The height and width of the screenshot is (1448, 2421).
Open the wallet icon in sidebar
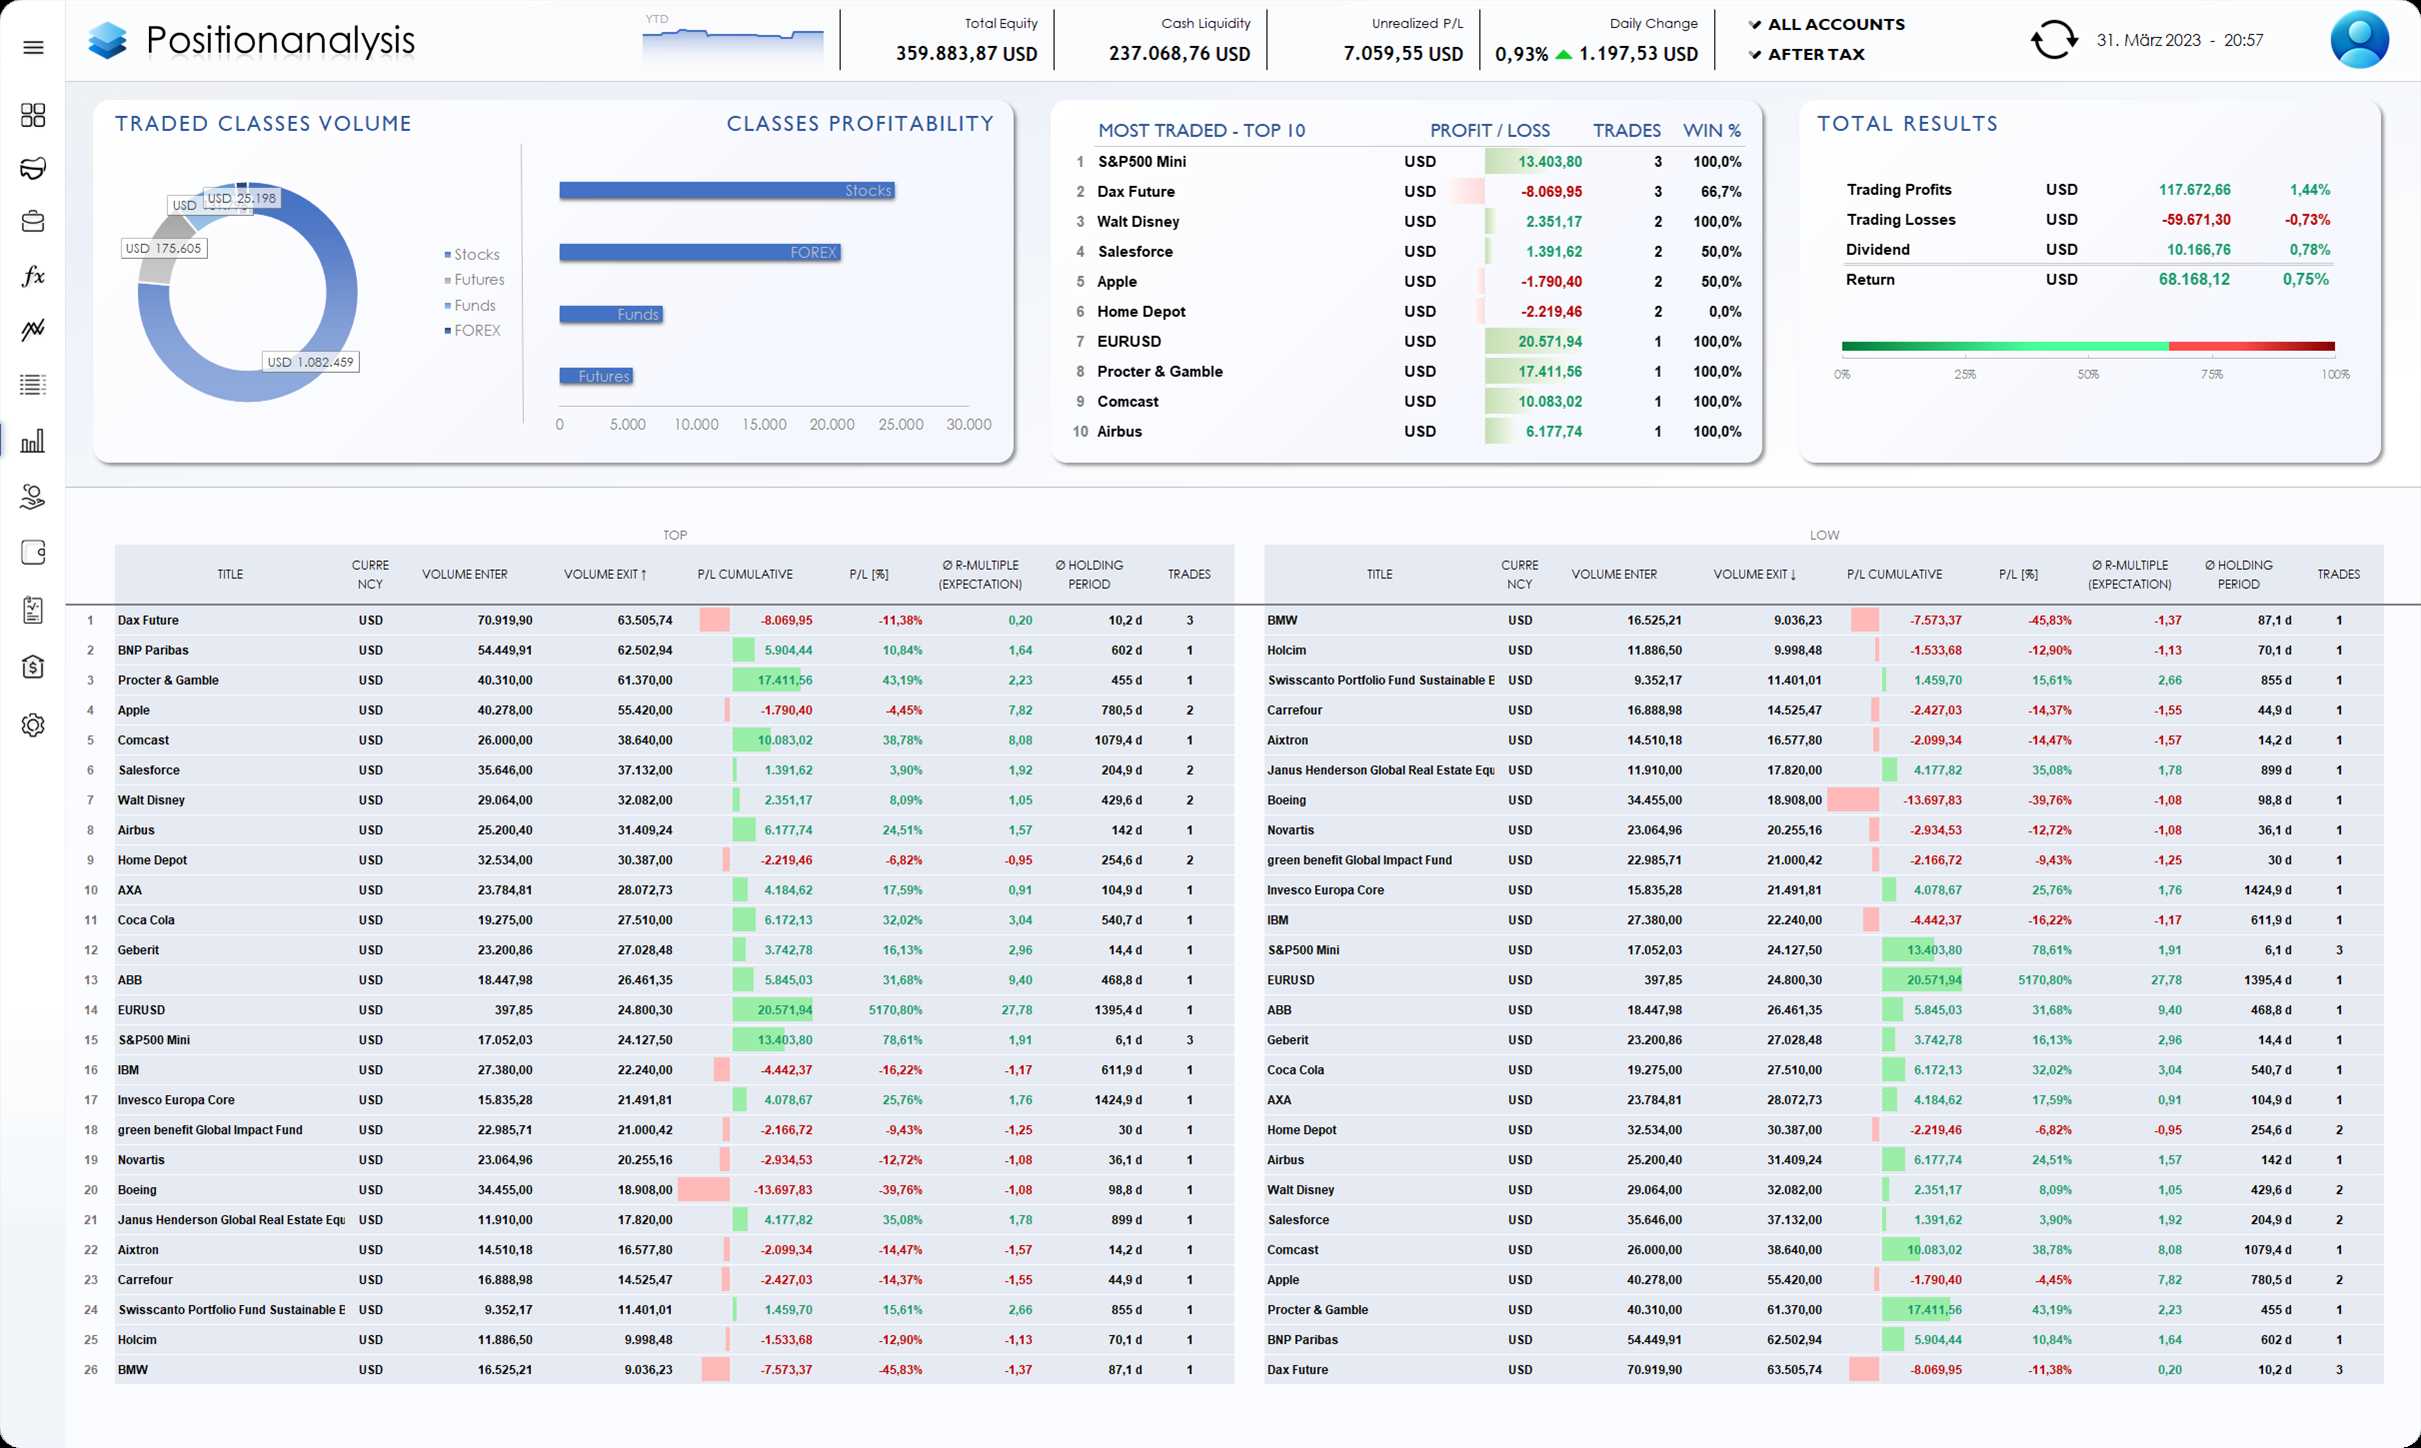33,552
